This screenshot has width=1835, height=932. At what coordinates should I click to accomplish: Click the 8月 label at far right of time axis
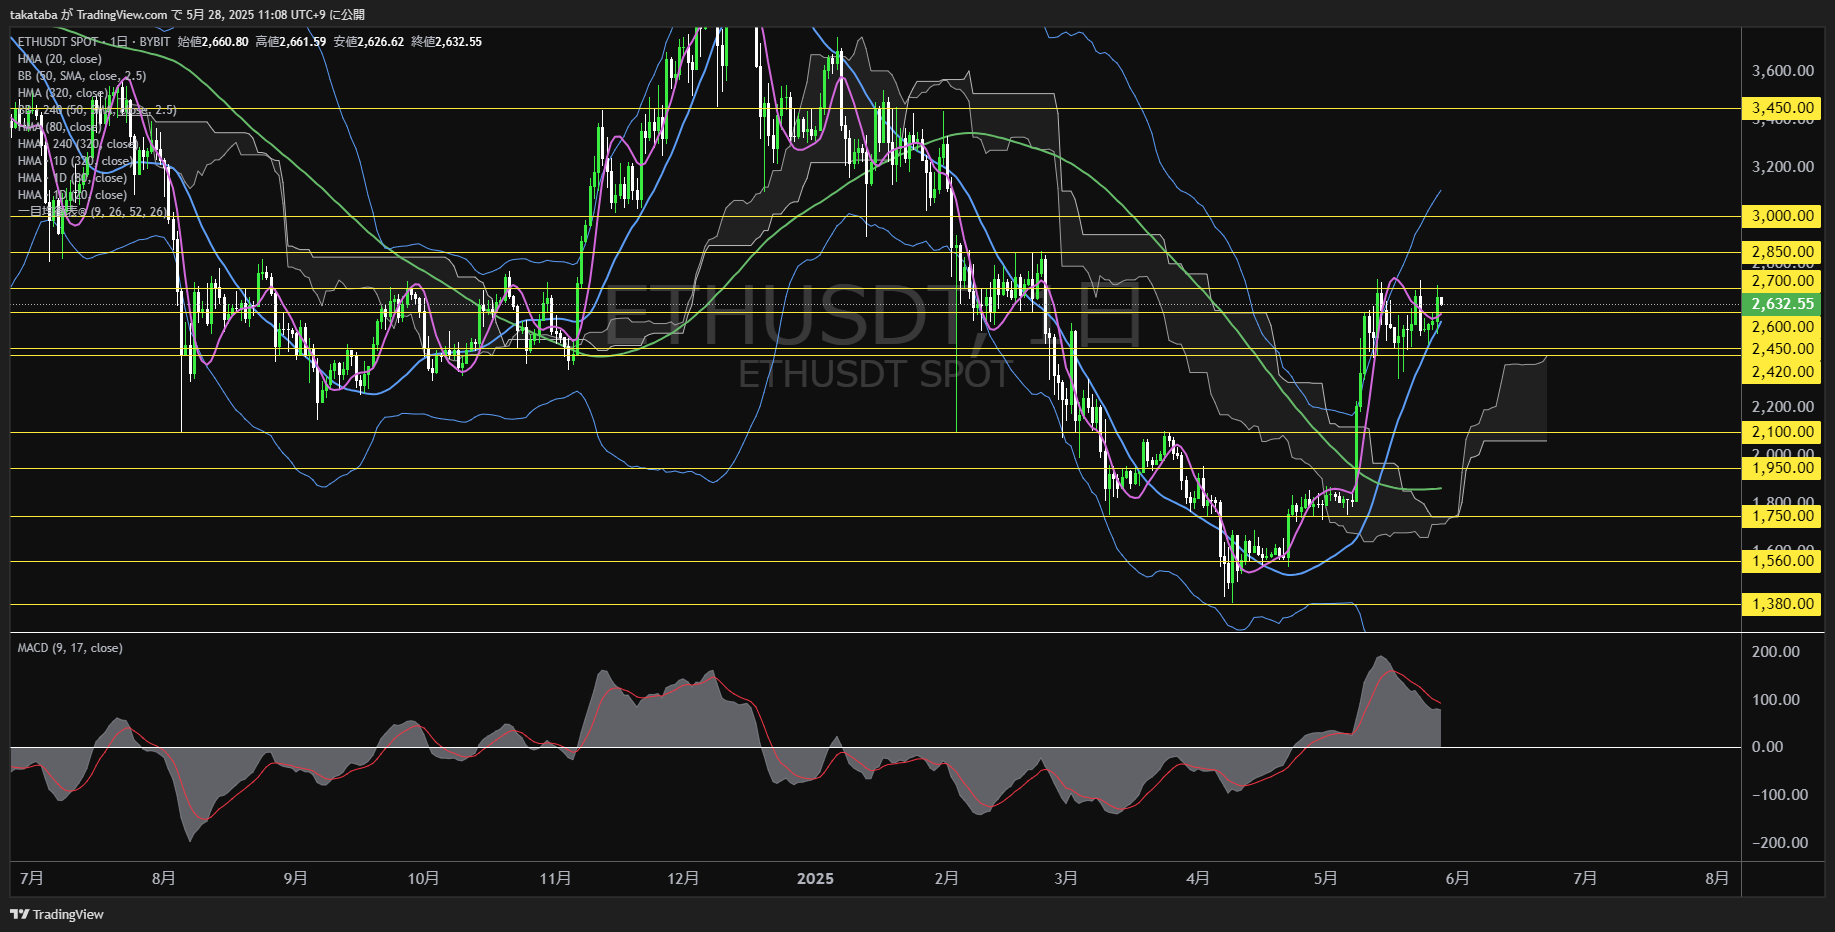[1717, 878]
